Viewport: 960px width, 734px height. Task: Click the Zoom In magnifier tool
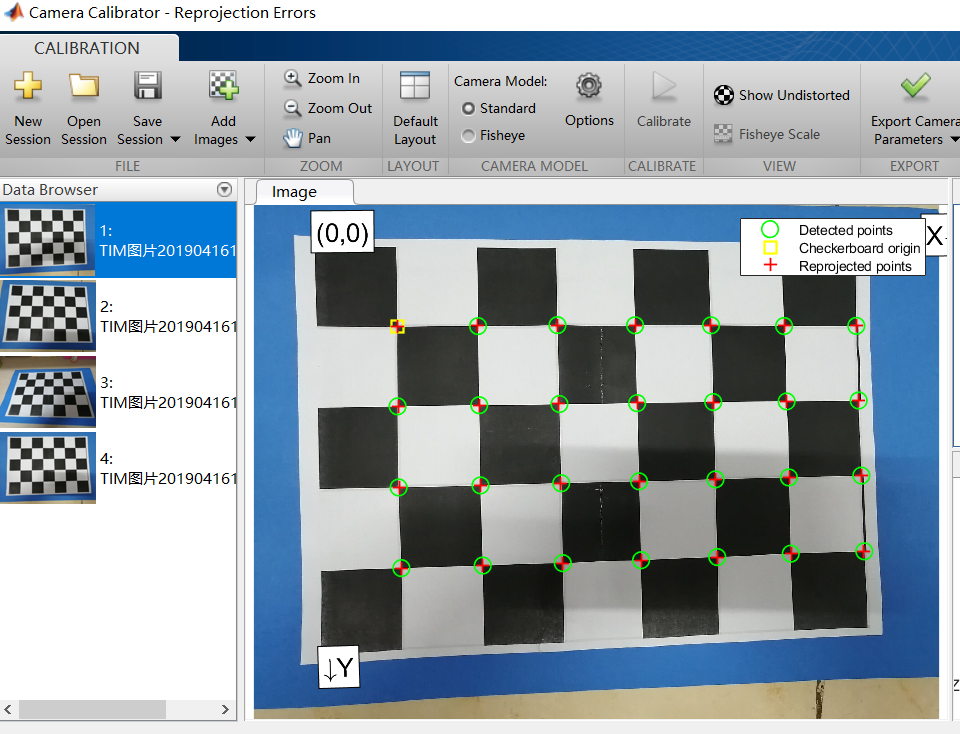(x=321, y=78)
